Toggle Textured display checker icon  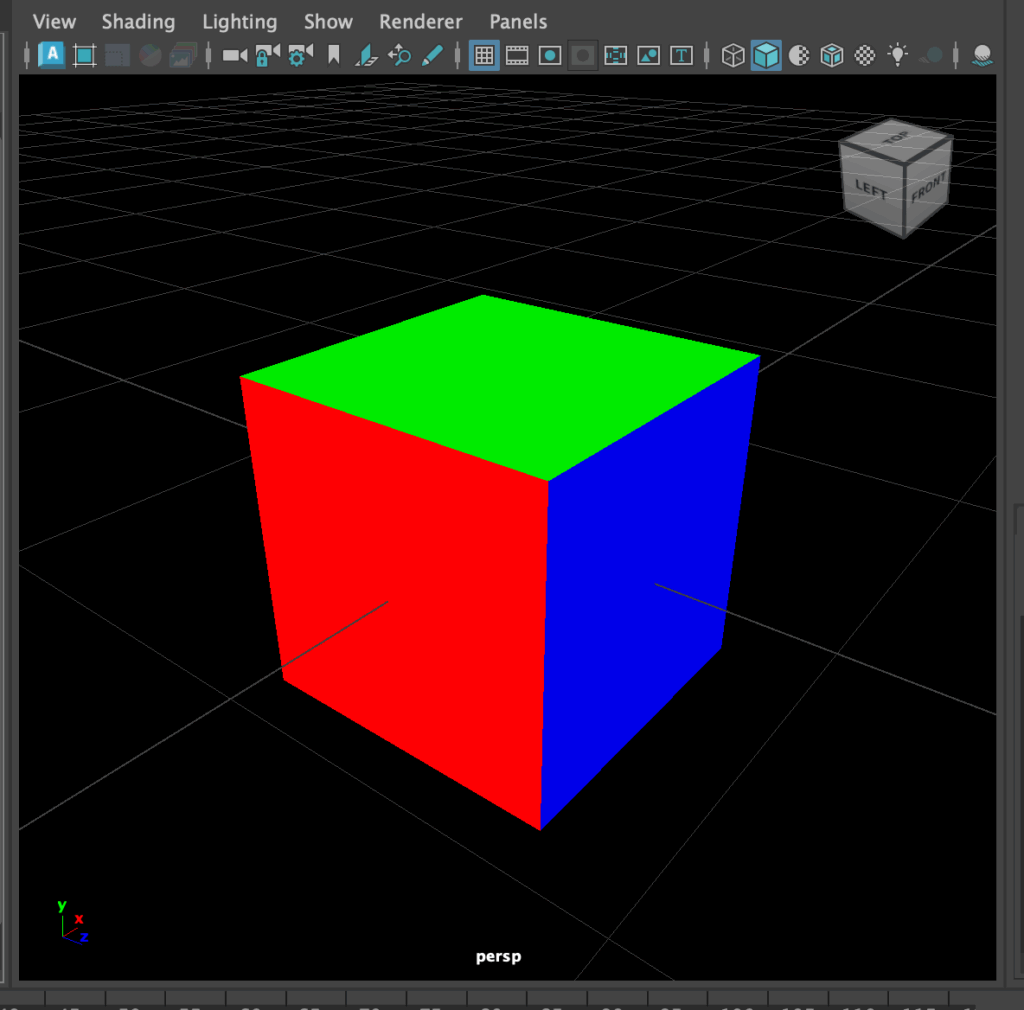coord(866,56)
